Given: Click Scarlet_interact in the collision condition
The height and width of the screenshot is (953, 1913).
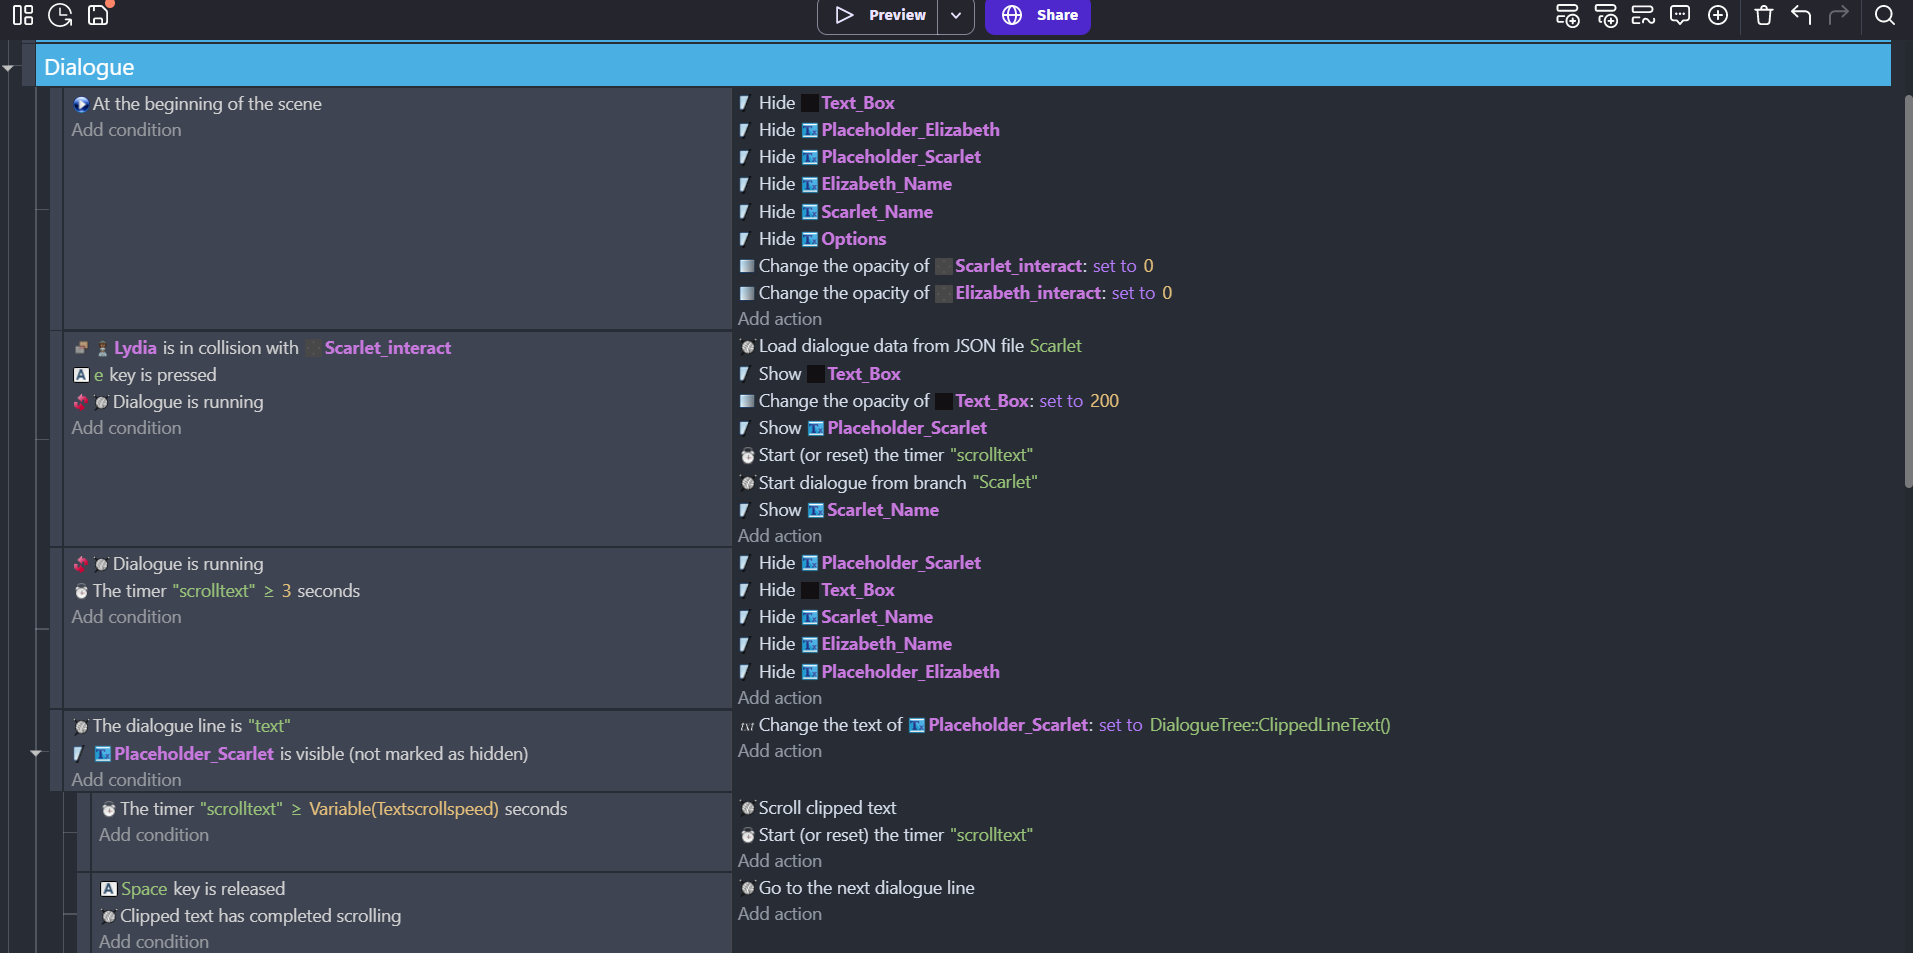Looking at the screenshot, I should click(388, 348).
